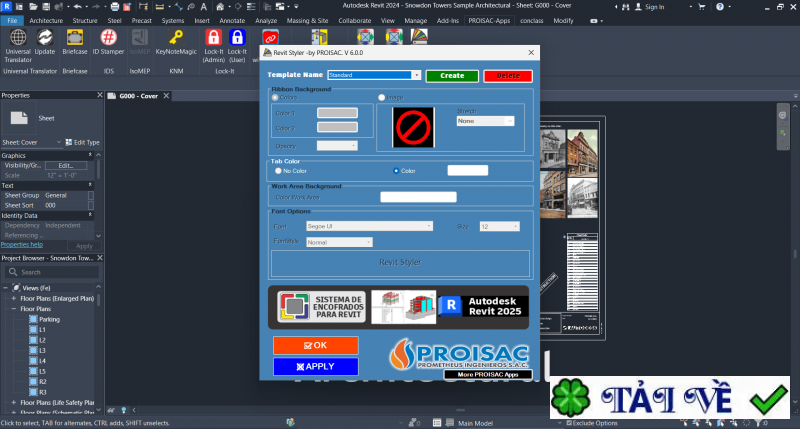The height and width of the screenshot is (429, 800).
Task: Click the Update ribbon icon
Action: (x=45, y=42)
